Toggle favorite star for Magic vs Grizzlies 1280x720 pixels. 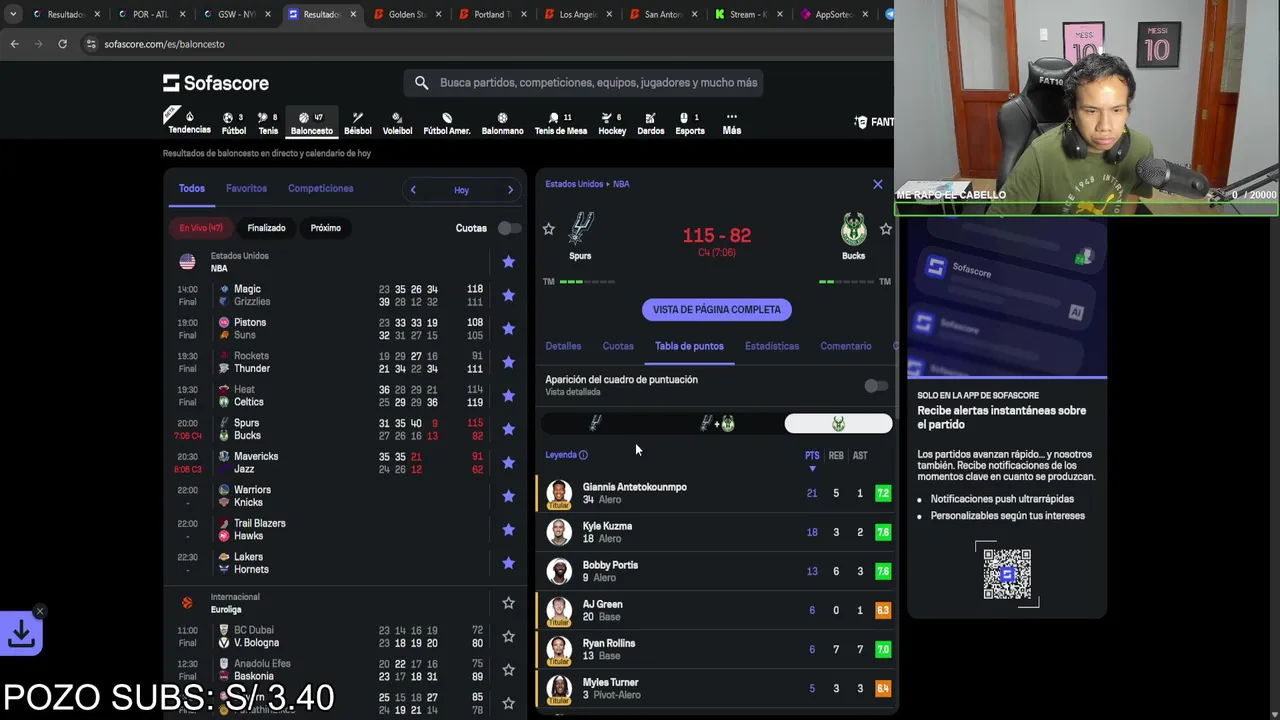508,295
